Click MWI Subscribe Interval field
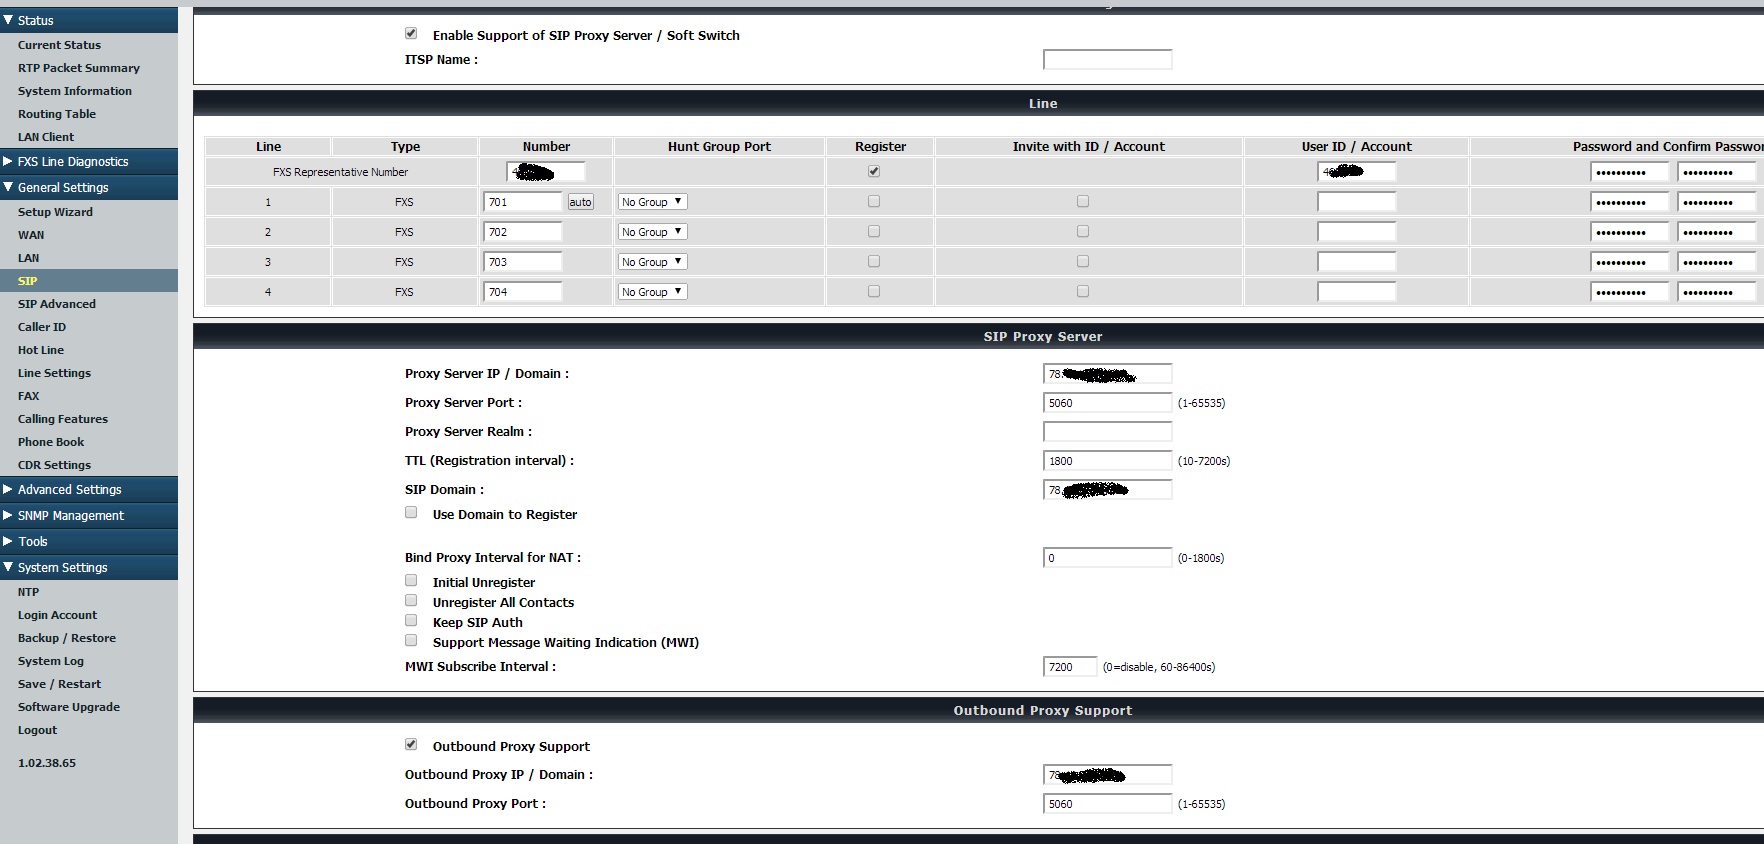The height and width of the screenshot is (844, 1764). point(1069,667)
